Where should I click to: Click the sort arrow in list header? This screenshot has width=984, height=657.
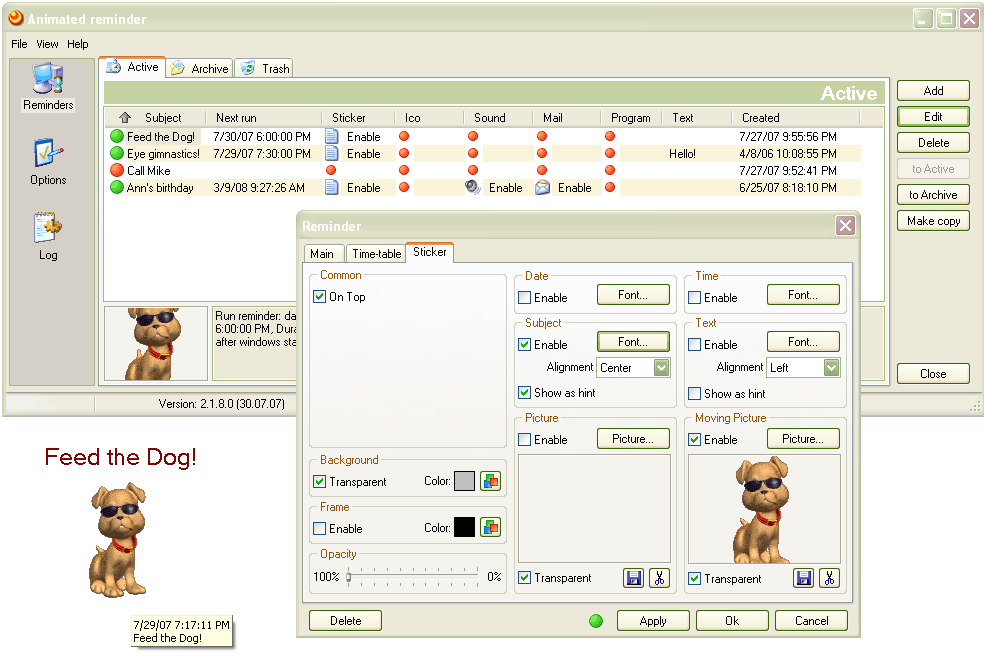click(125, 118)
